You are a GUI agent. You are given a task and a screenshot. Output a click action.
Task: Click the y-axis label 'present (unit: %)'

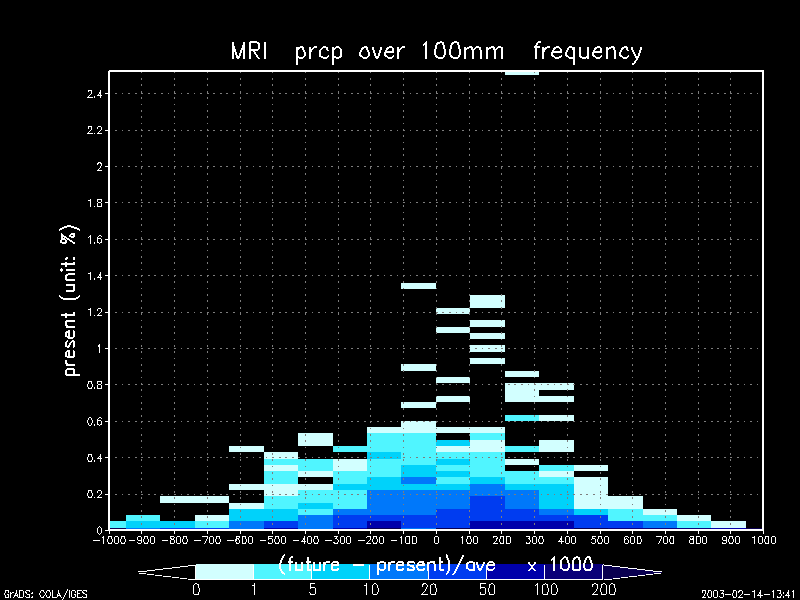(71, 300)
